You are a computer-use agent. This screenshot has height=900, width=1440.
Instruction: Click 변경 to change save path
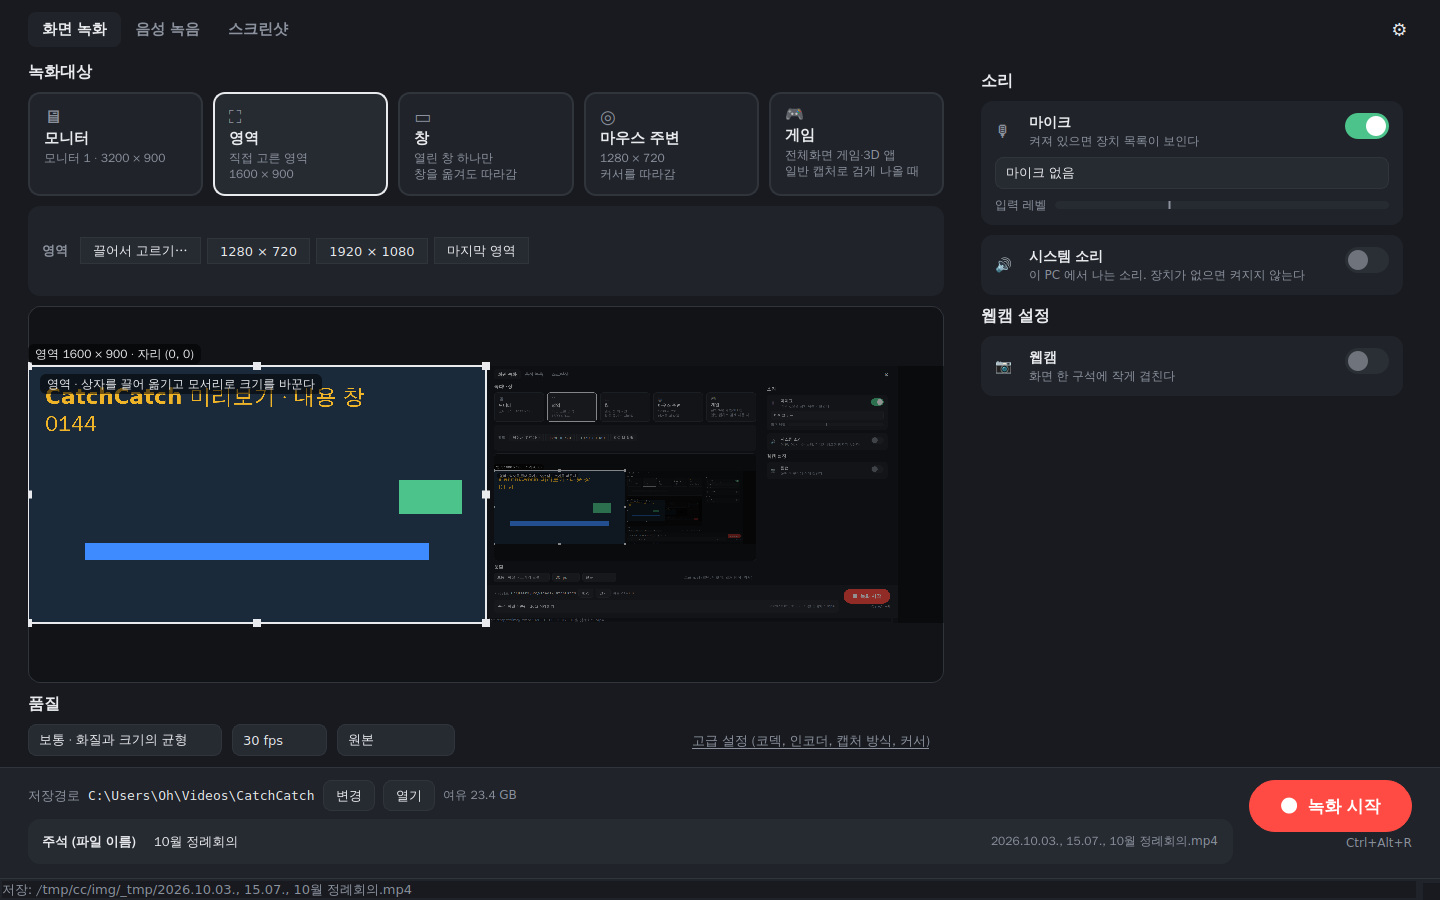[x=349, y=796]
